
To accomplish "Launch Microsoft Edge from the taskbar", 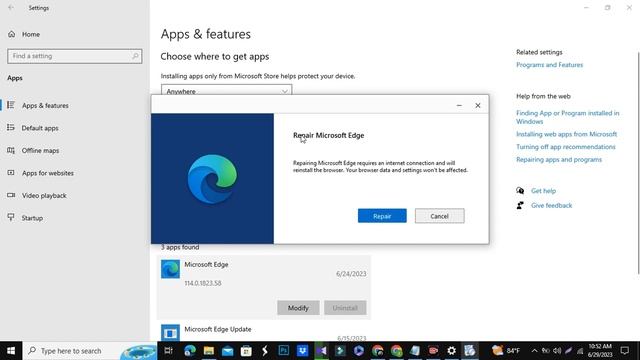I will point(190,351).
